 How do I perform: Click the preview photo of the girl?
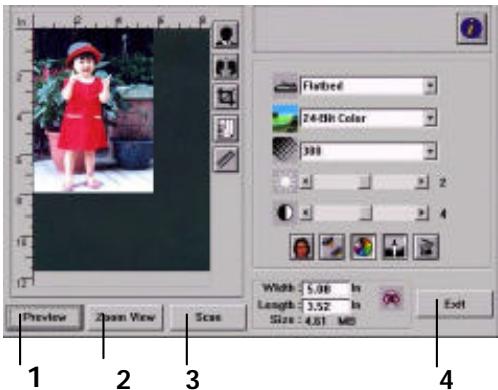[x=94, y=111]
